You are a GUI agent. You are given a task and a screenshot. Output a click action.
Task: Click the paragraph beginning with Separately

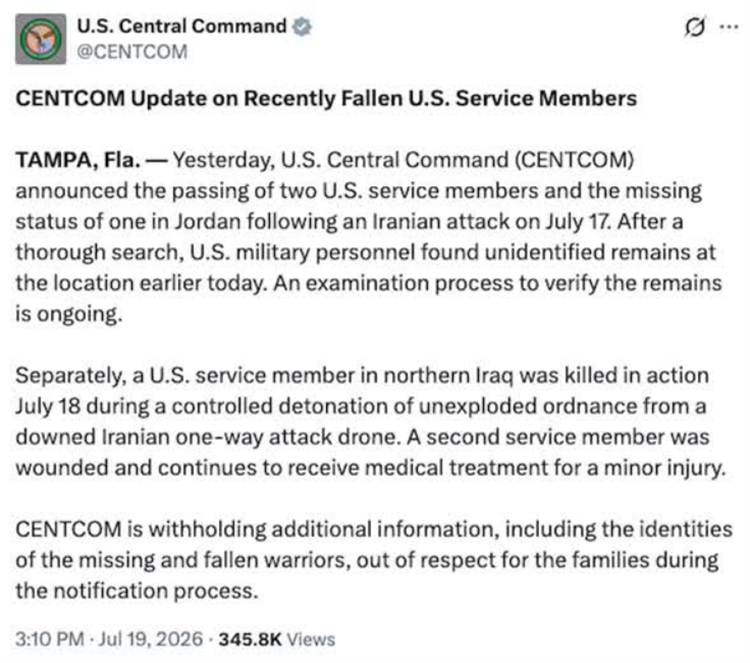(x=371, y=421)
